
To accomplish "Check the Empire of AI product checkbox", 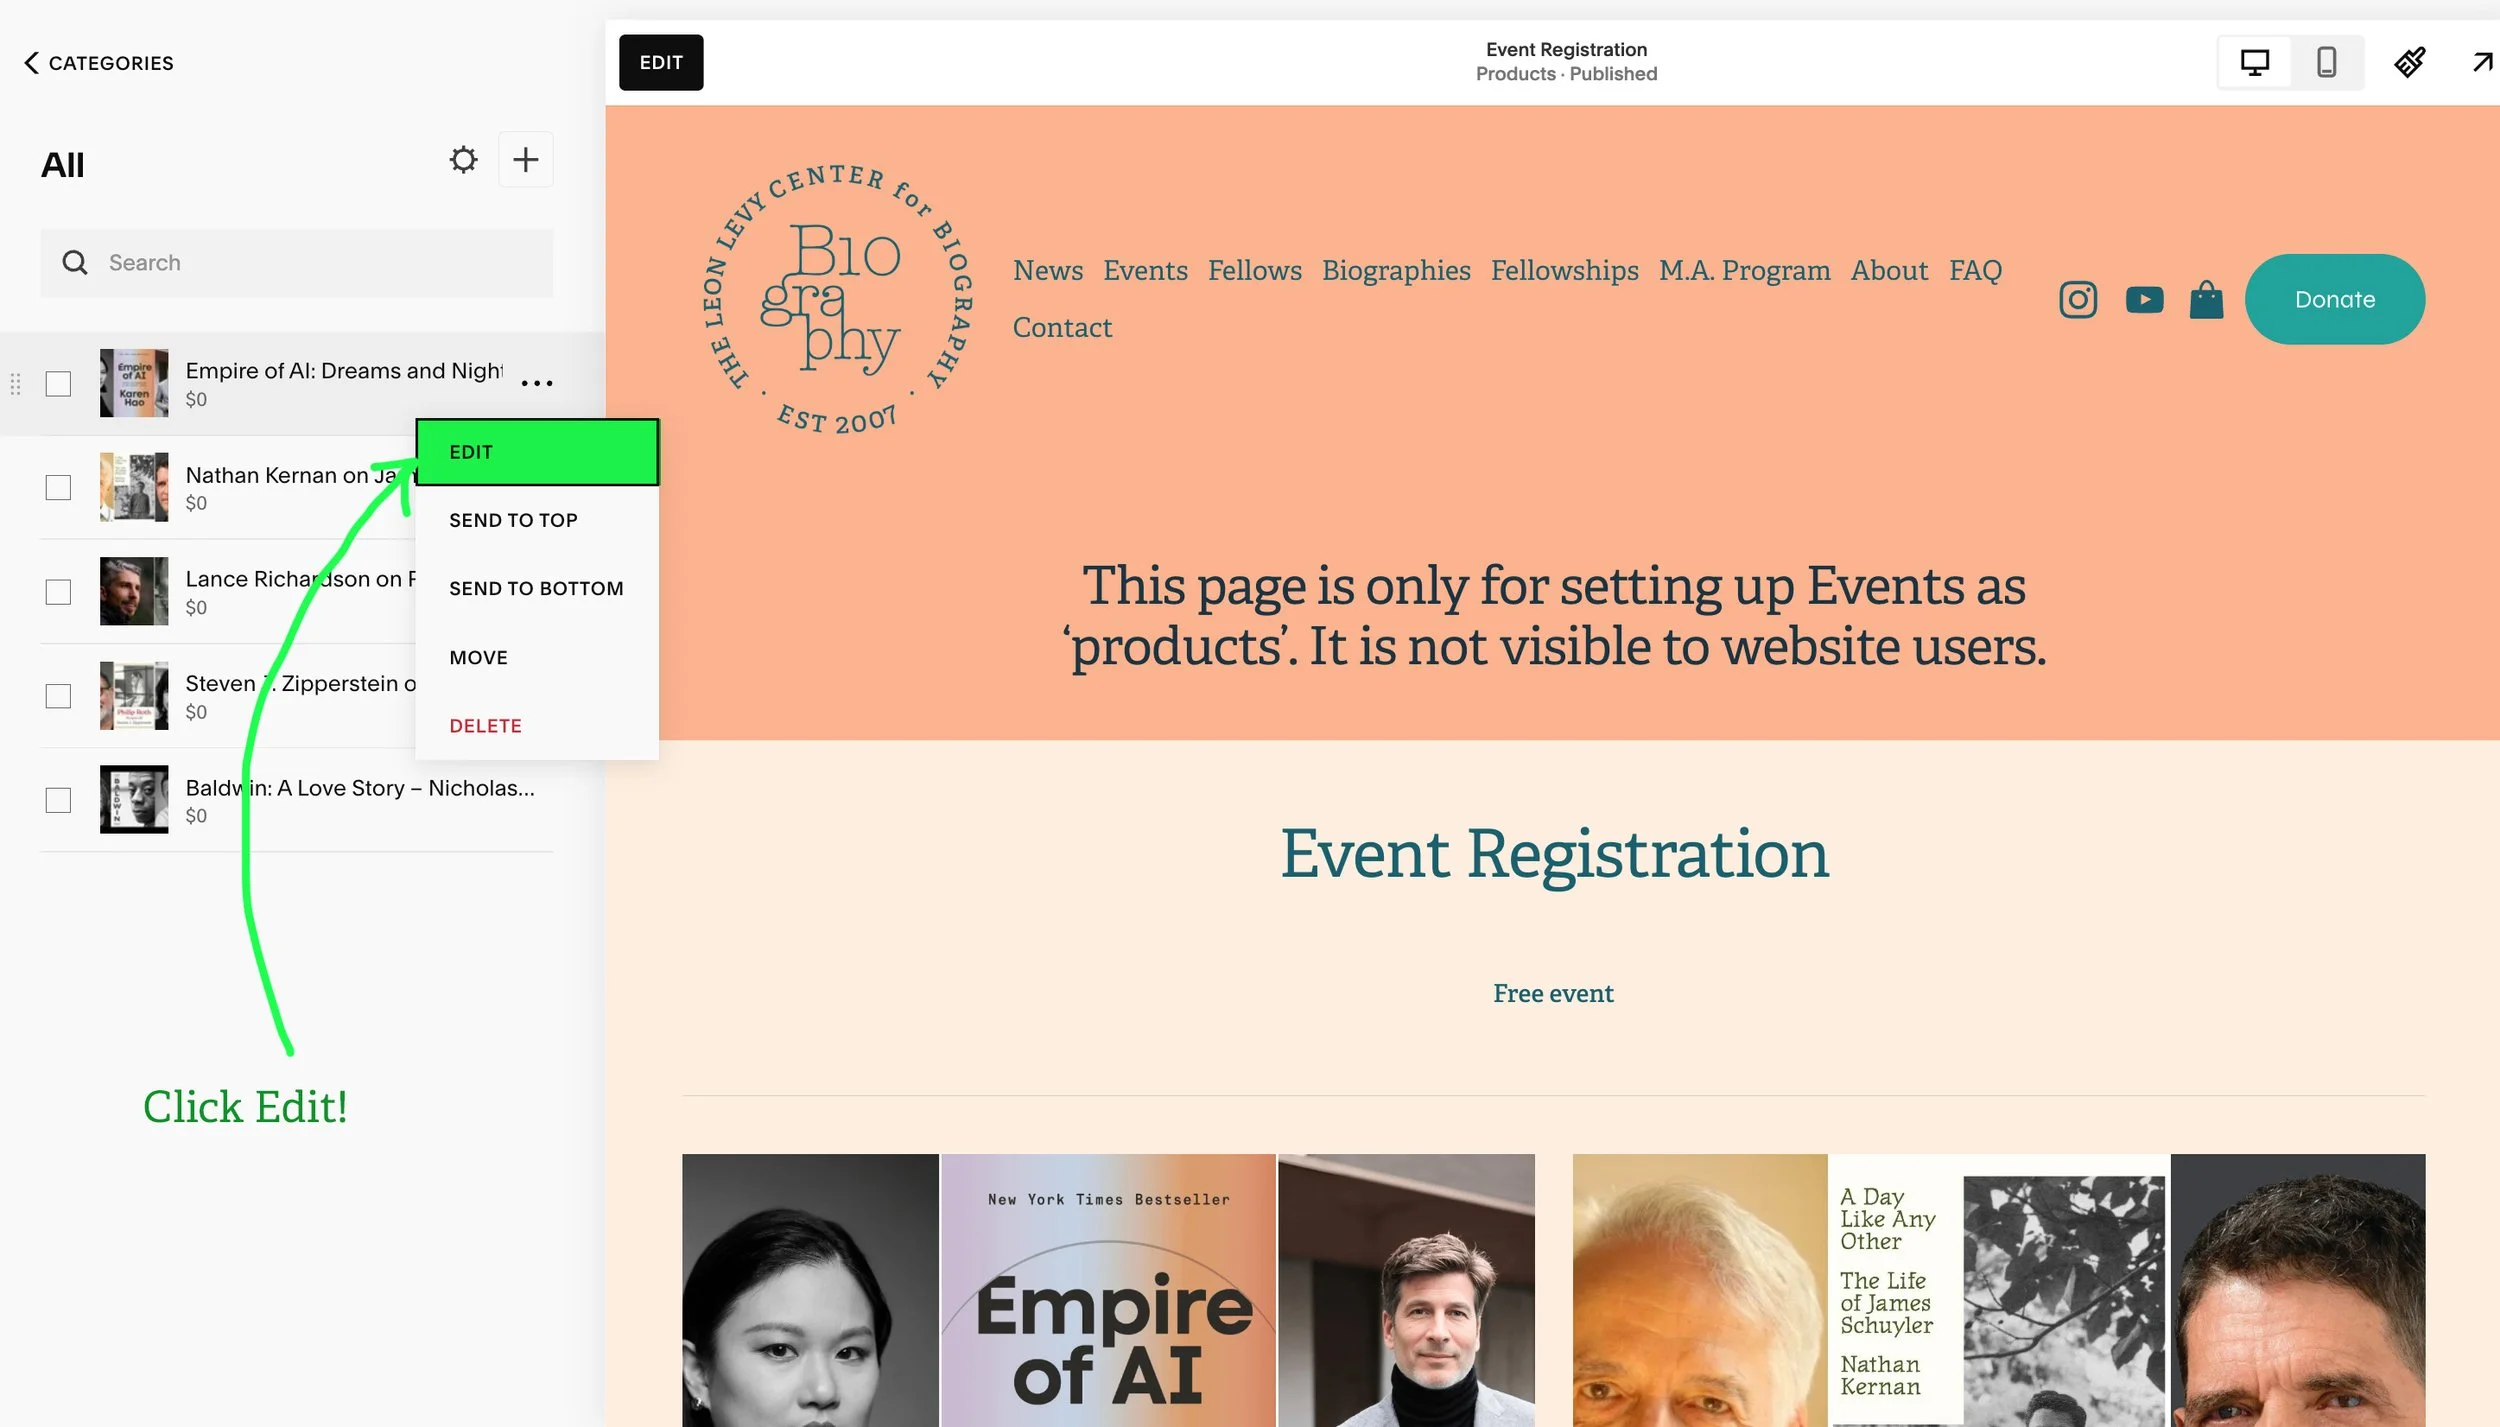I will coord(59,384).
